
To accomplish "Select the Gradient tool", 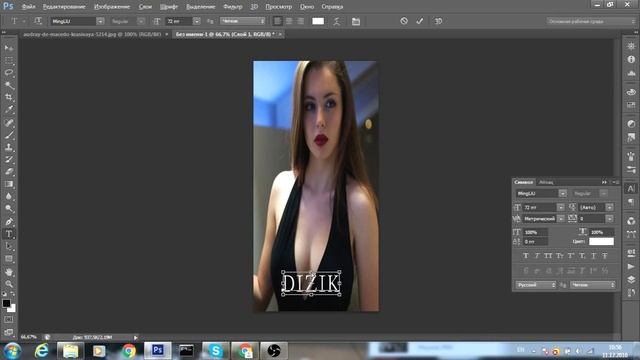I will [x=9, y=184].
